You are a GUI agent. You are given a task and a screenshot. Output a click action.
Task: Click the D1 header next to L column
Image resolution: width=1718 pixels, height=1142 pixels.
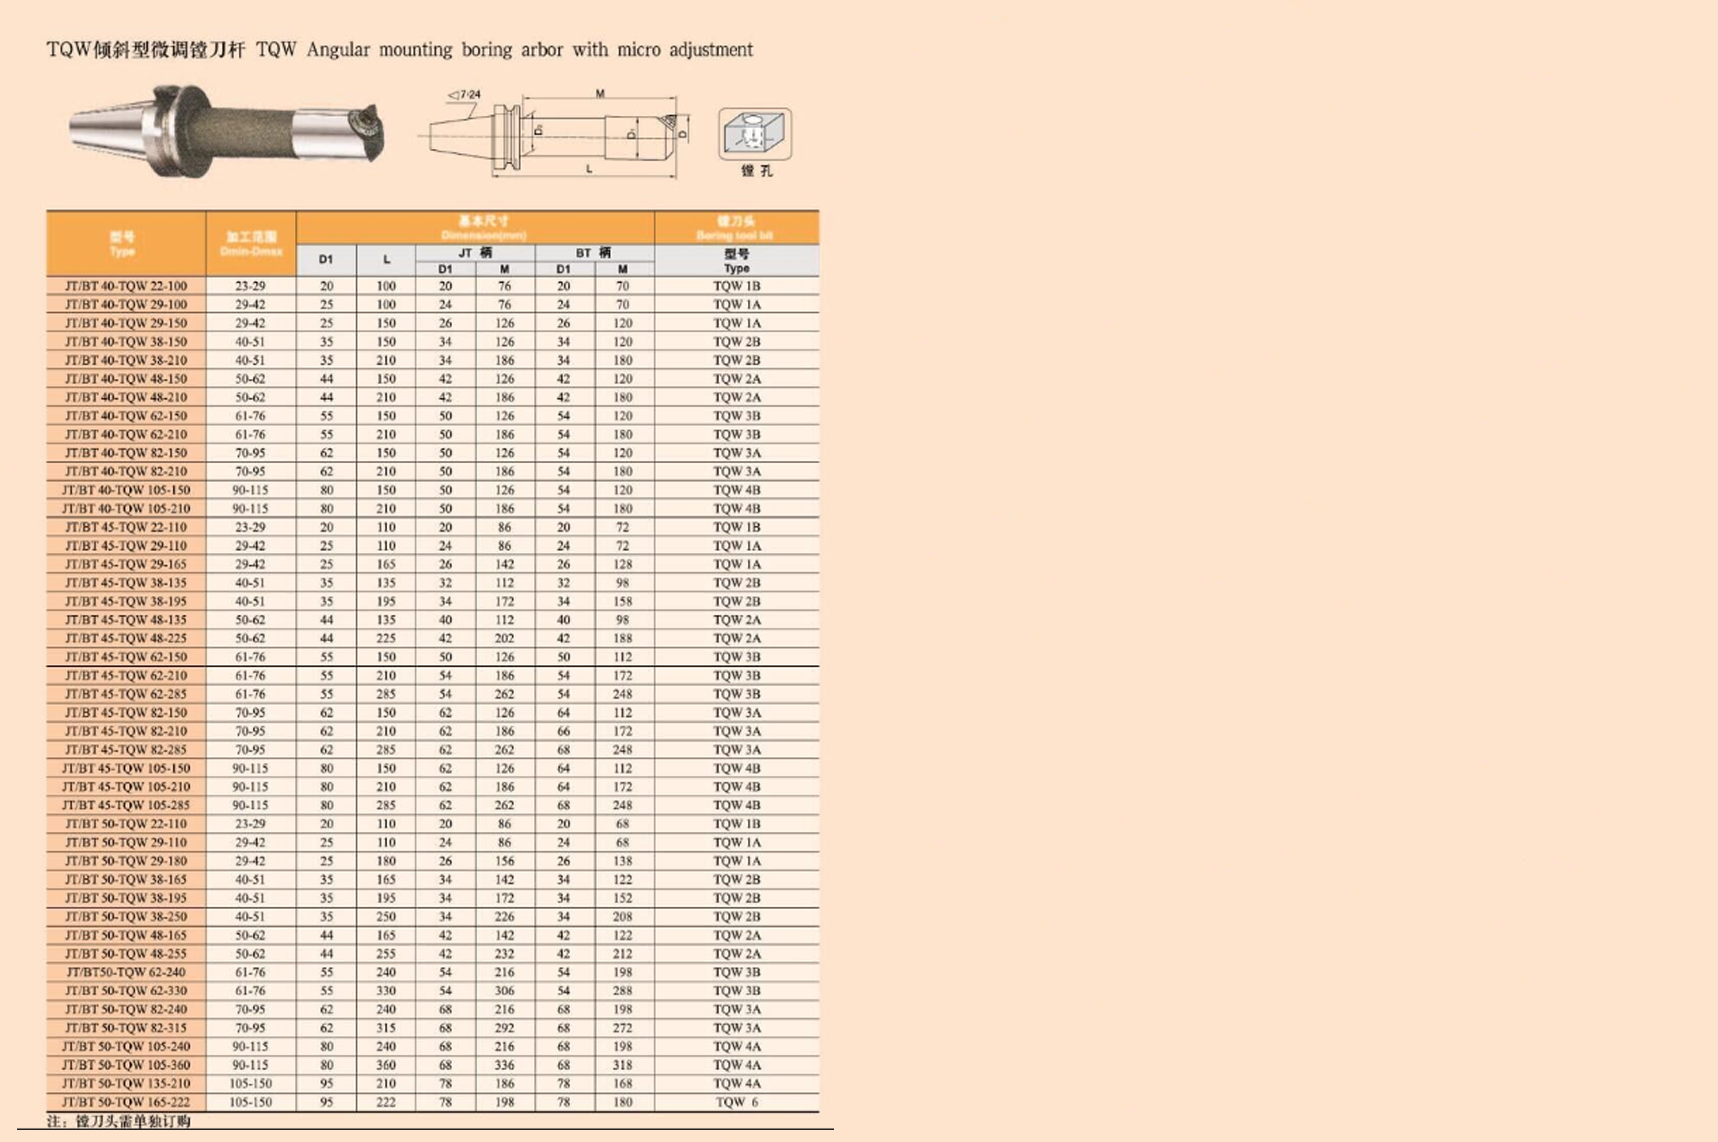[326, 260]
